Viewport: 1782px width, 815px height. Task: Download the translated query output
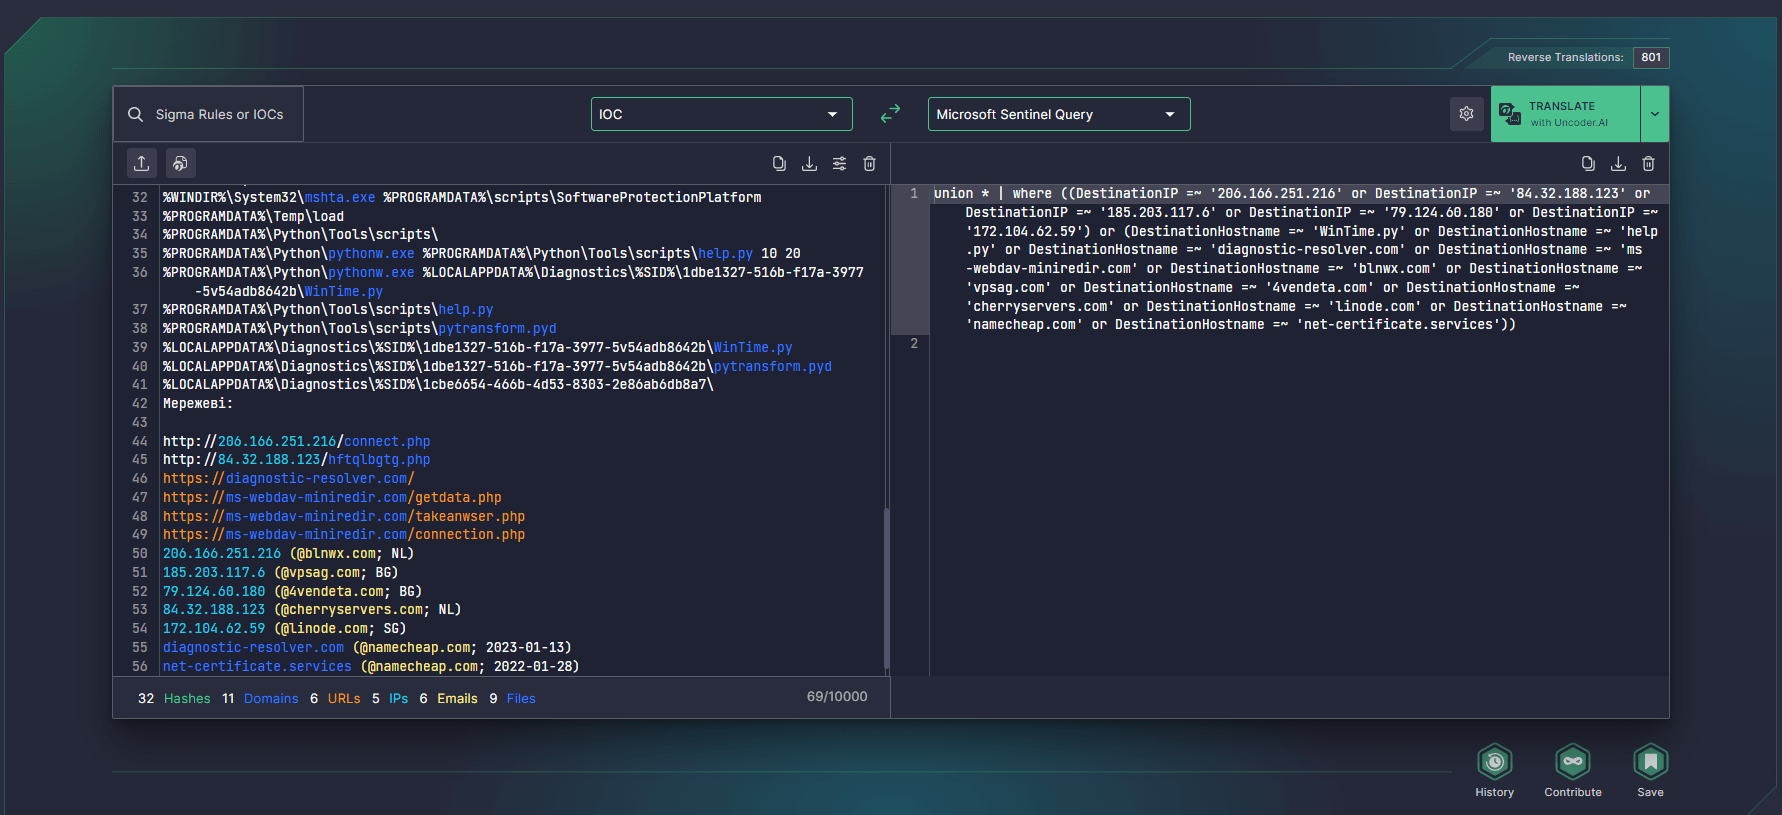[1618, 164]
